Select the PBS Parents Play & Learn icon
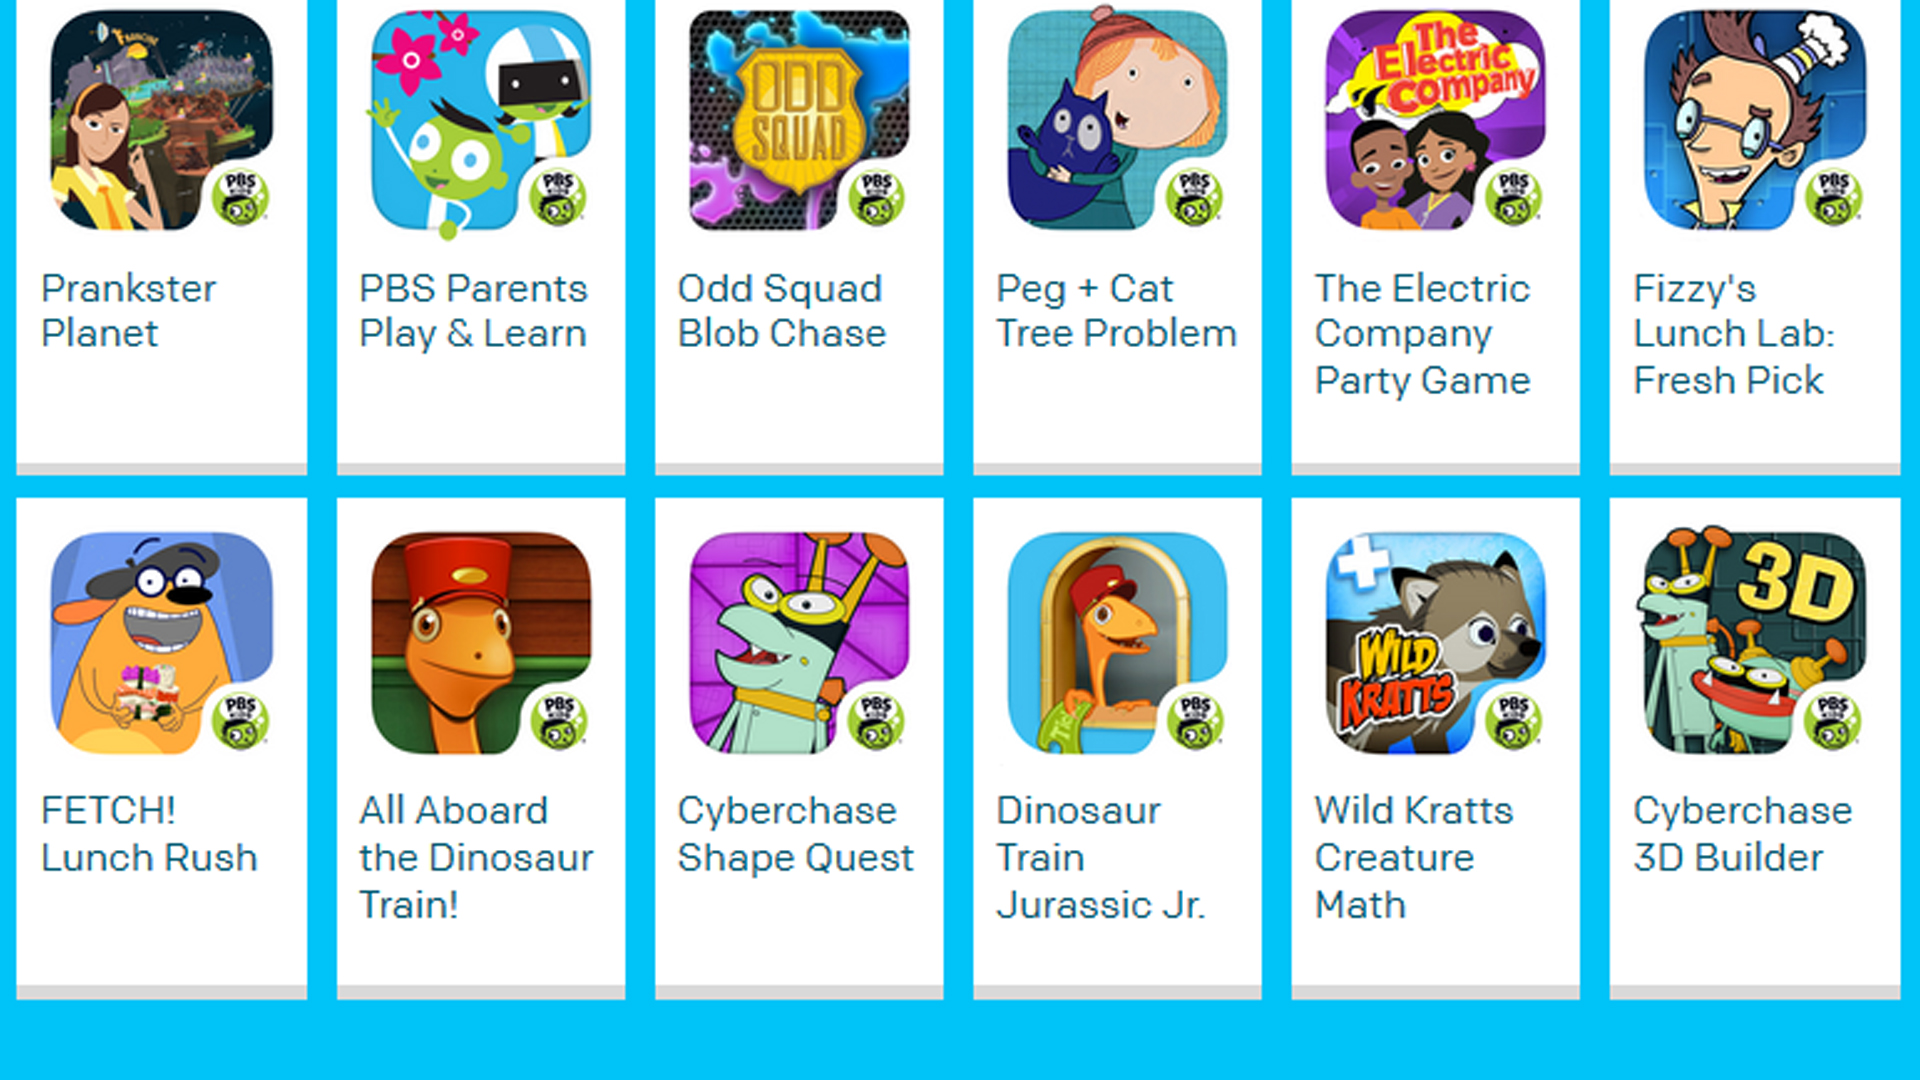 click(480, 120)
